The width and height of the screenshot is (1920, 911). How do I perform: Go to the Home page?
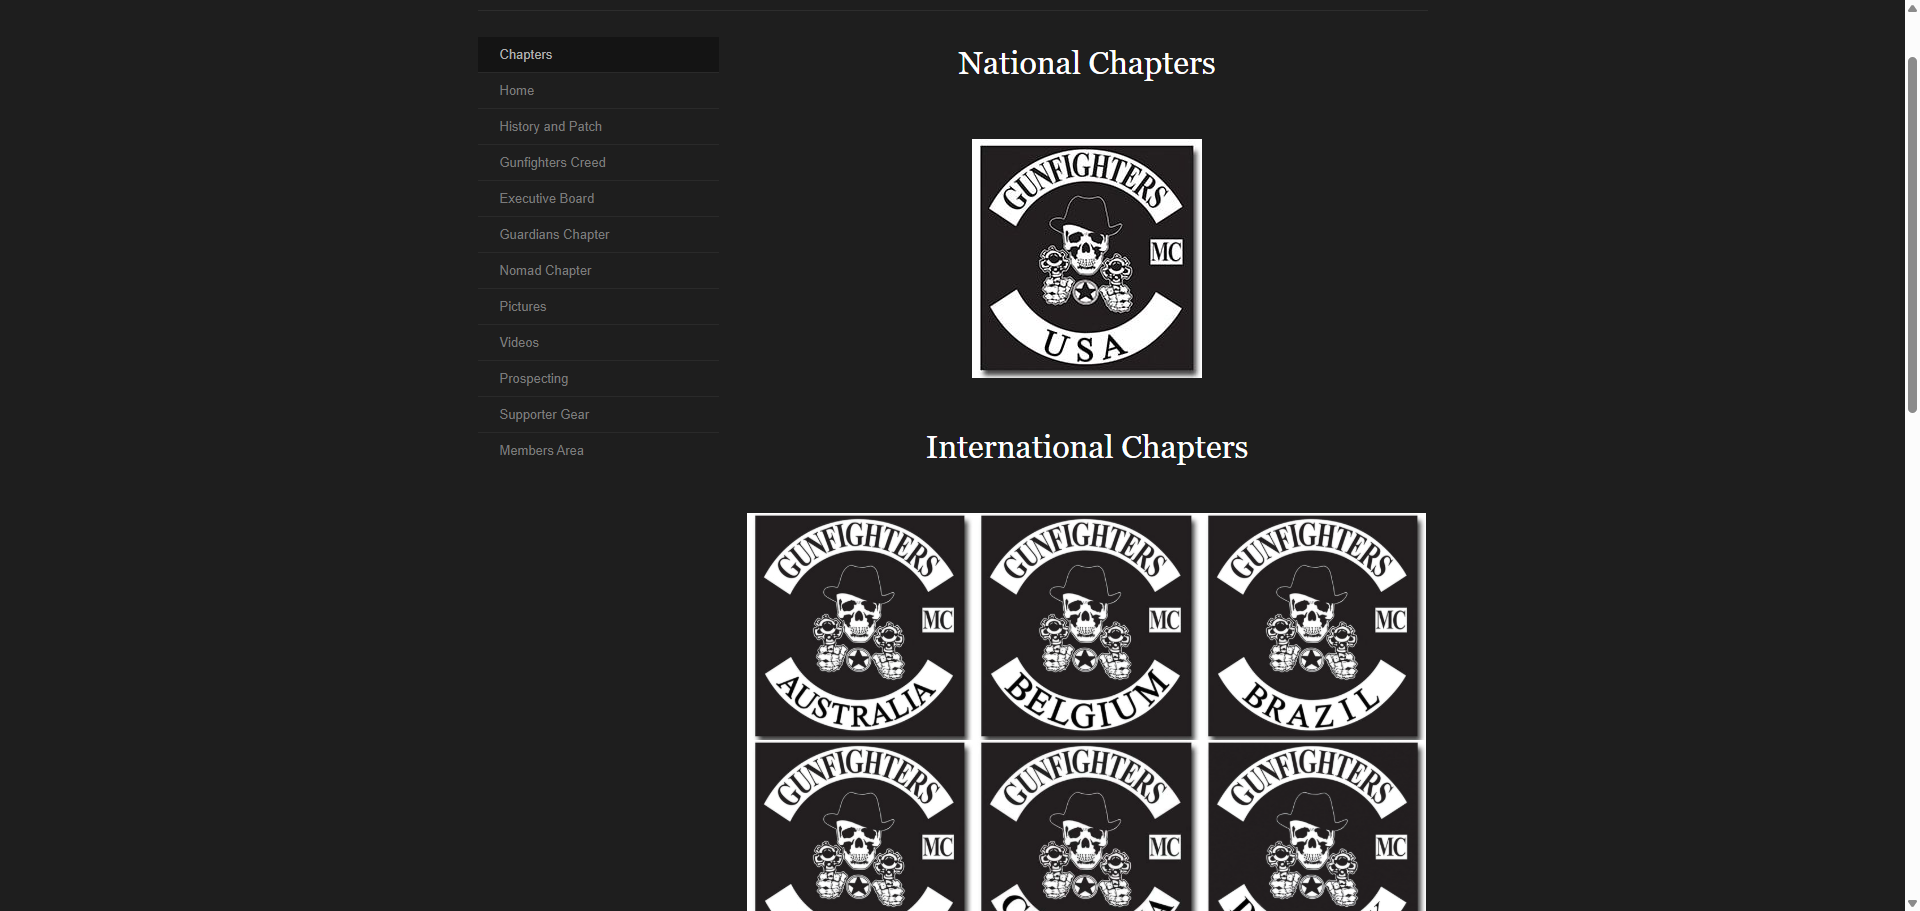tap(598, 90)
